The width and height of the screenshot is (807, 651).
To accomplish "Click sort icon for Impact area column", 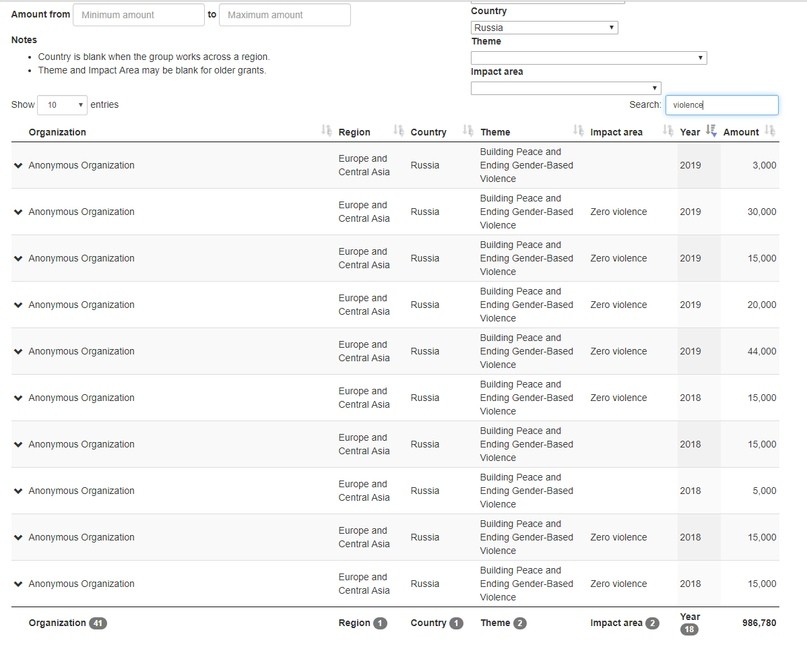I will [668, 132].
